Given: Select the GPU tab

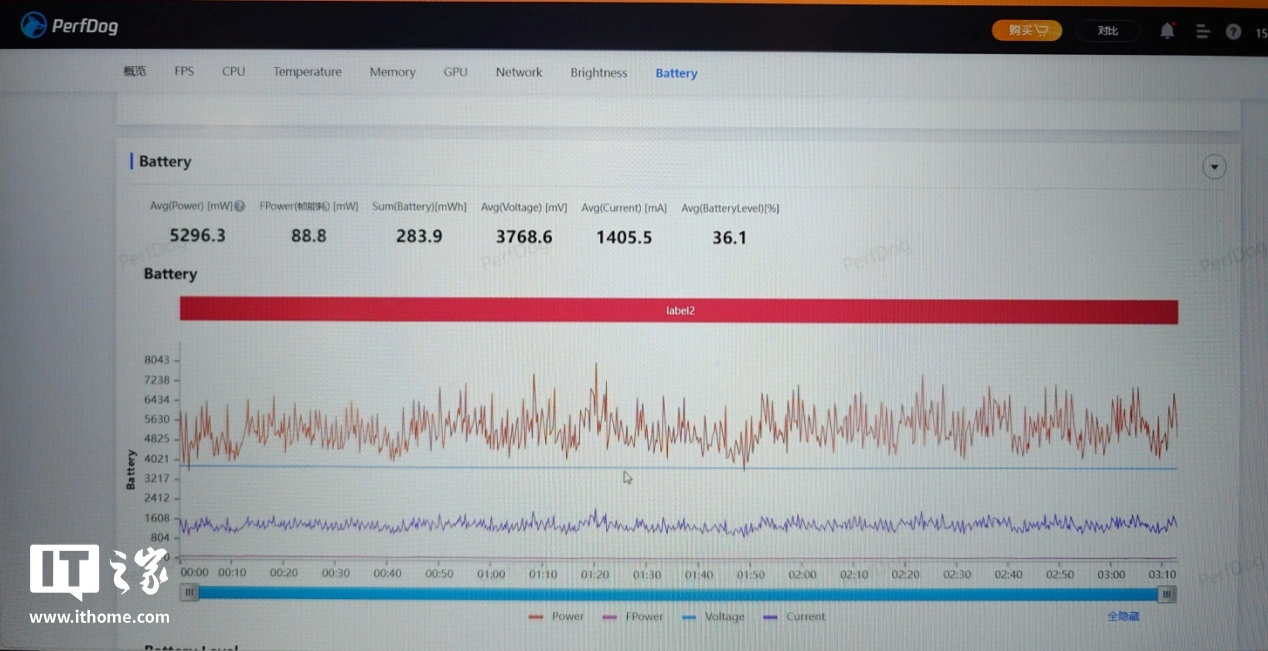Looking at the screenshot, I should coord(455,72).
